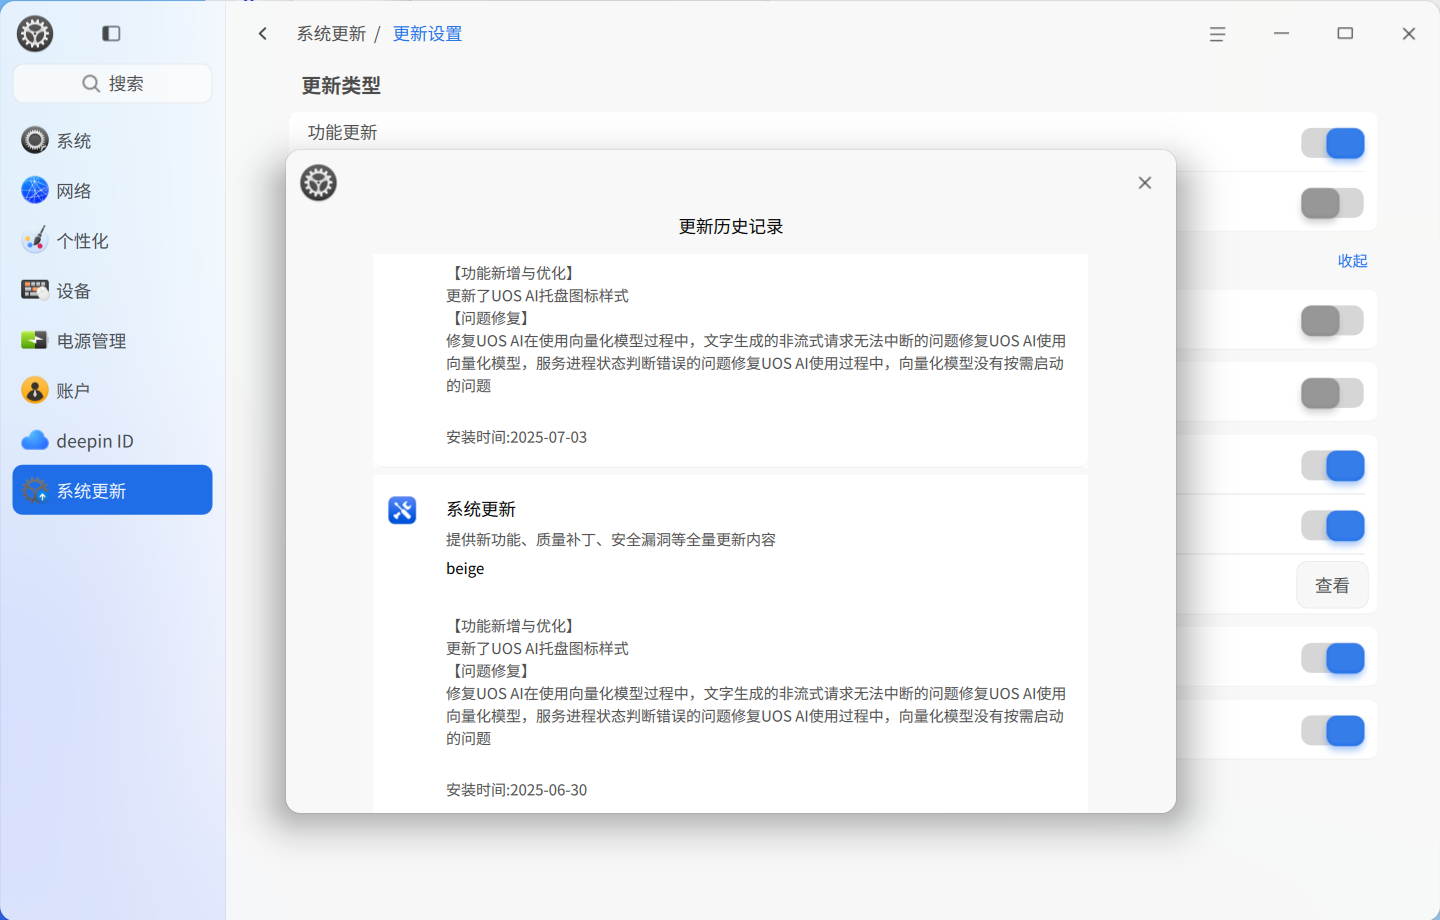Screen dimensions: 1440x920
Task: Click the control center gear logo above search
Action: pyautogui.click(x=35, y=34)
